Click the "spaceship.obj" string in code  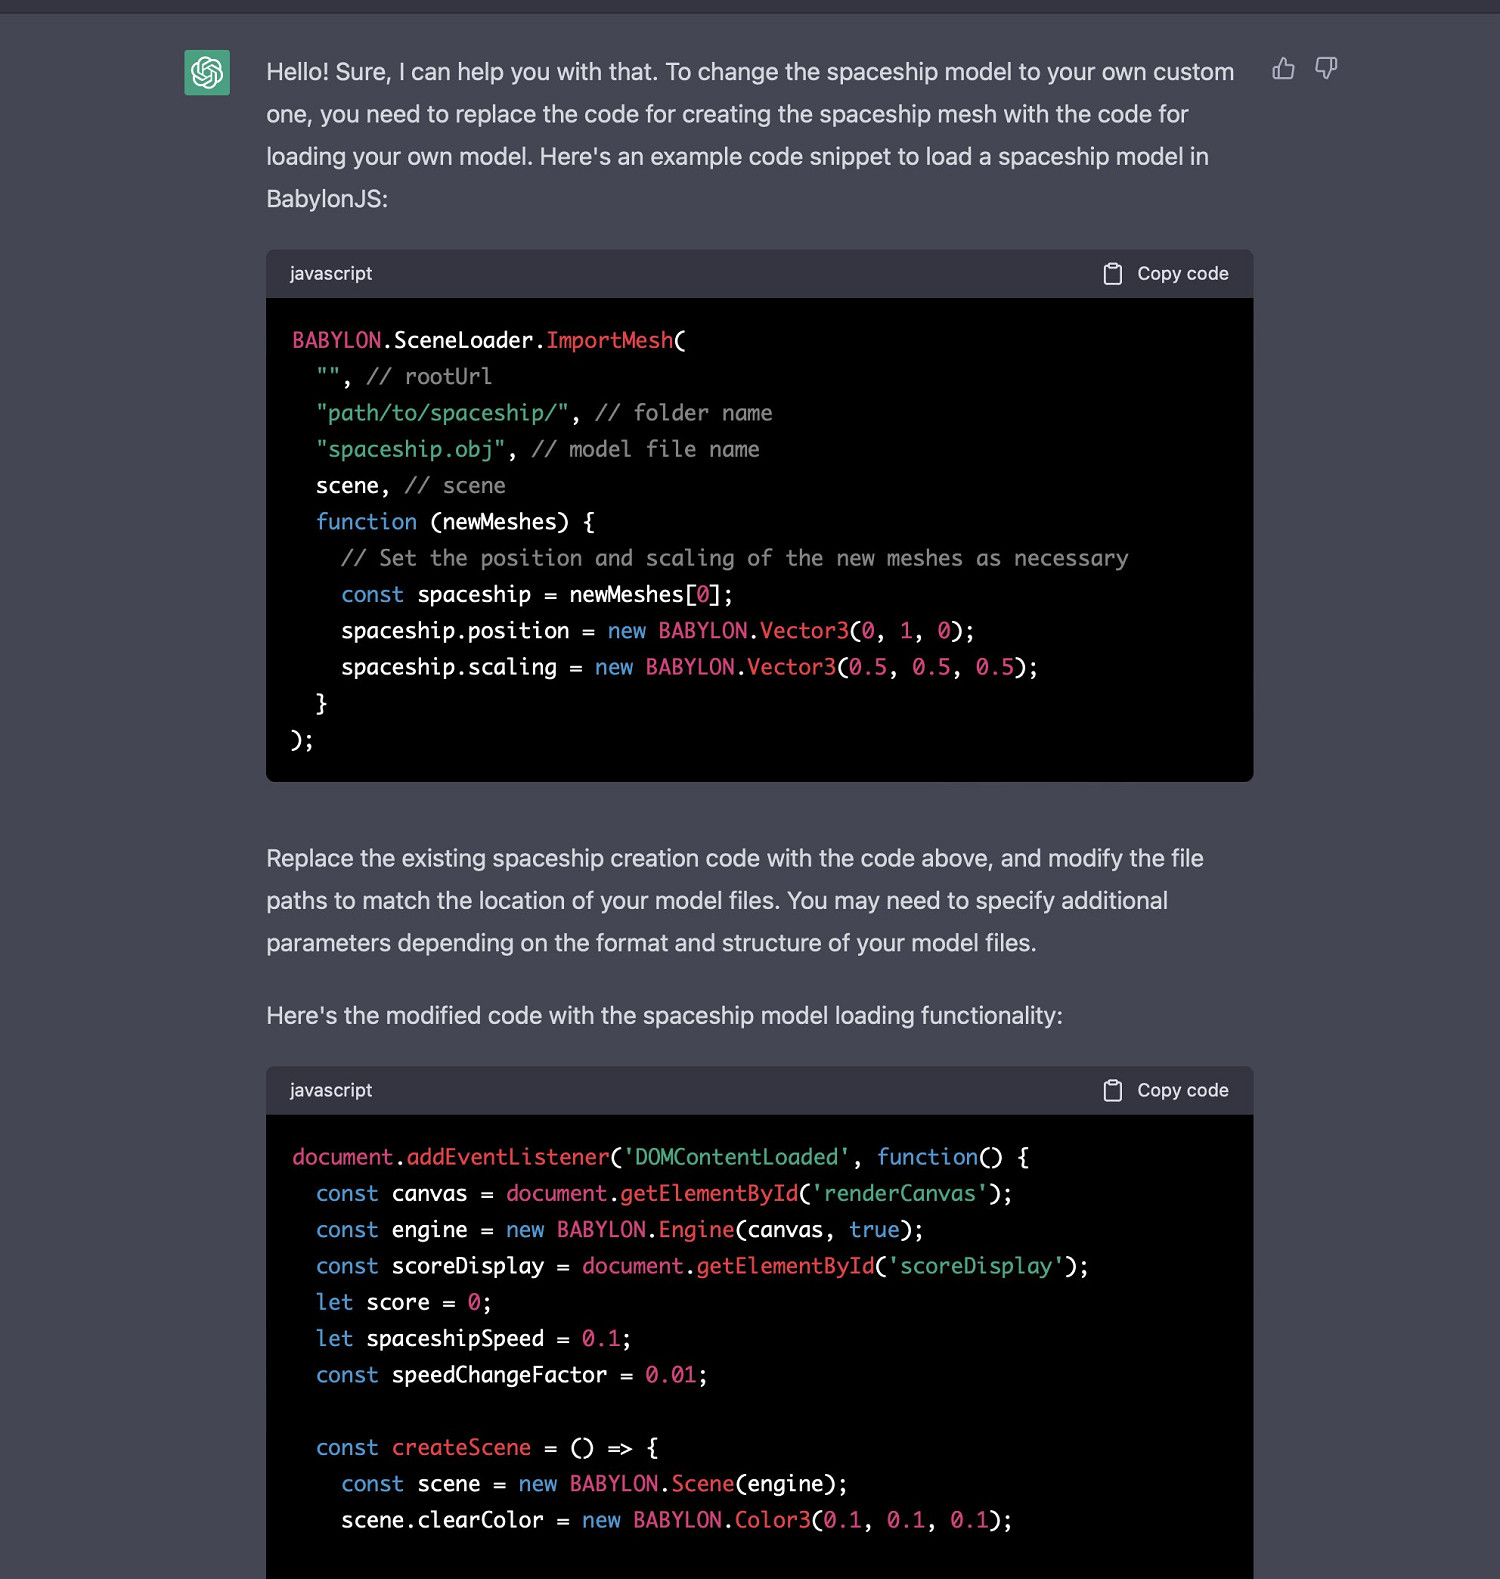coord(410,450)
